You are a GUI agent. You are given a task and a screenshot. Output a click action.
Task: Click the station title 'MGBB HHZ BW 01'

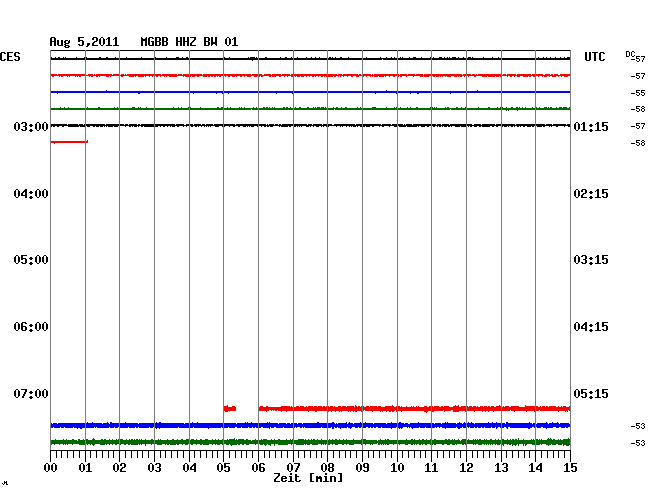click(x=189, y=42)
